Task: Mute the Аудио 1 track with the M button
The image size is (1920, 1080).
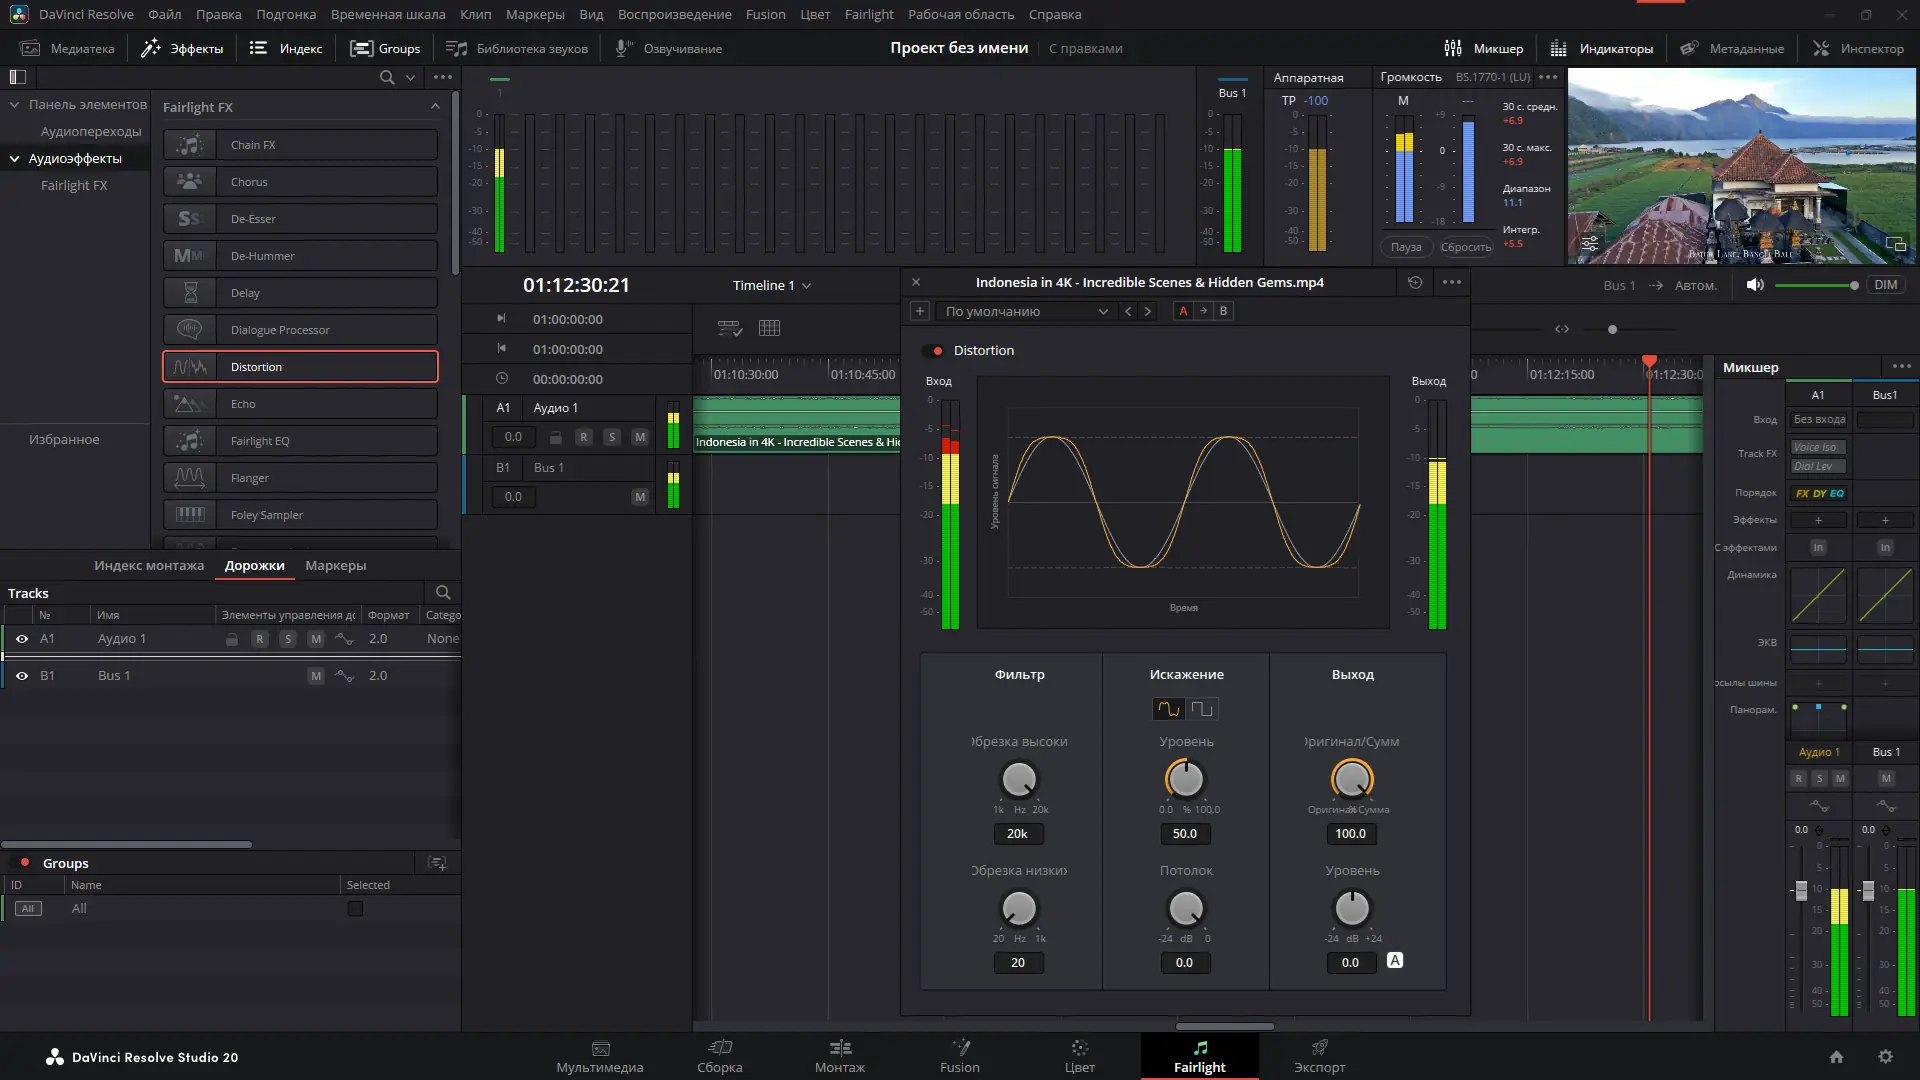Action: tap(640, 437)
